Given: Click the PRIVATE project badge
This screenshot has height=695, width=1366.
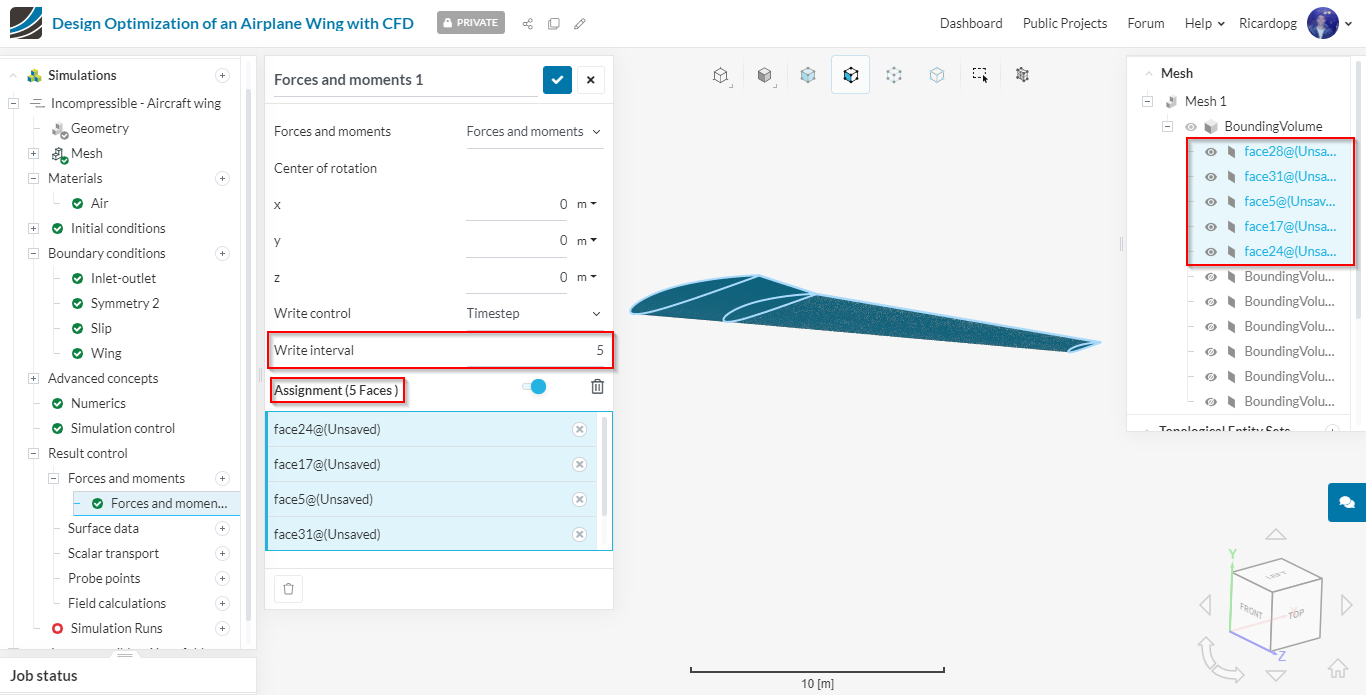Looking at the screenshot, I should [x=470, y=23].
